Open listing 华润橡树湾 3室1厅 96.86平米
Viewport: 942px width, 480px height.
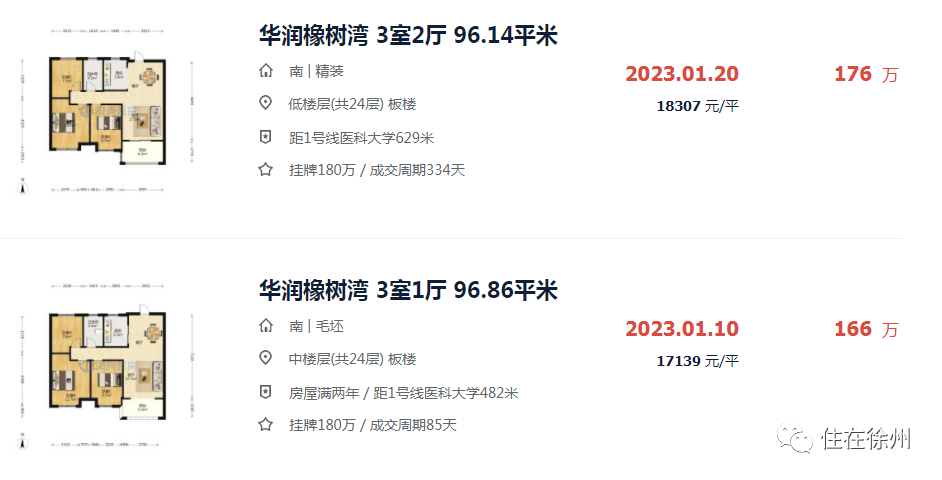409,291
